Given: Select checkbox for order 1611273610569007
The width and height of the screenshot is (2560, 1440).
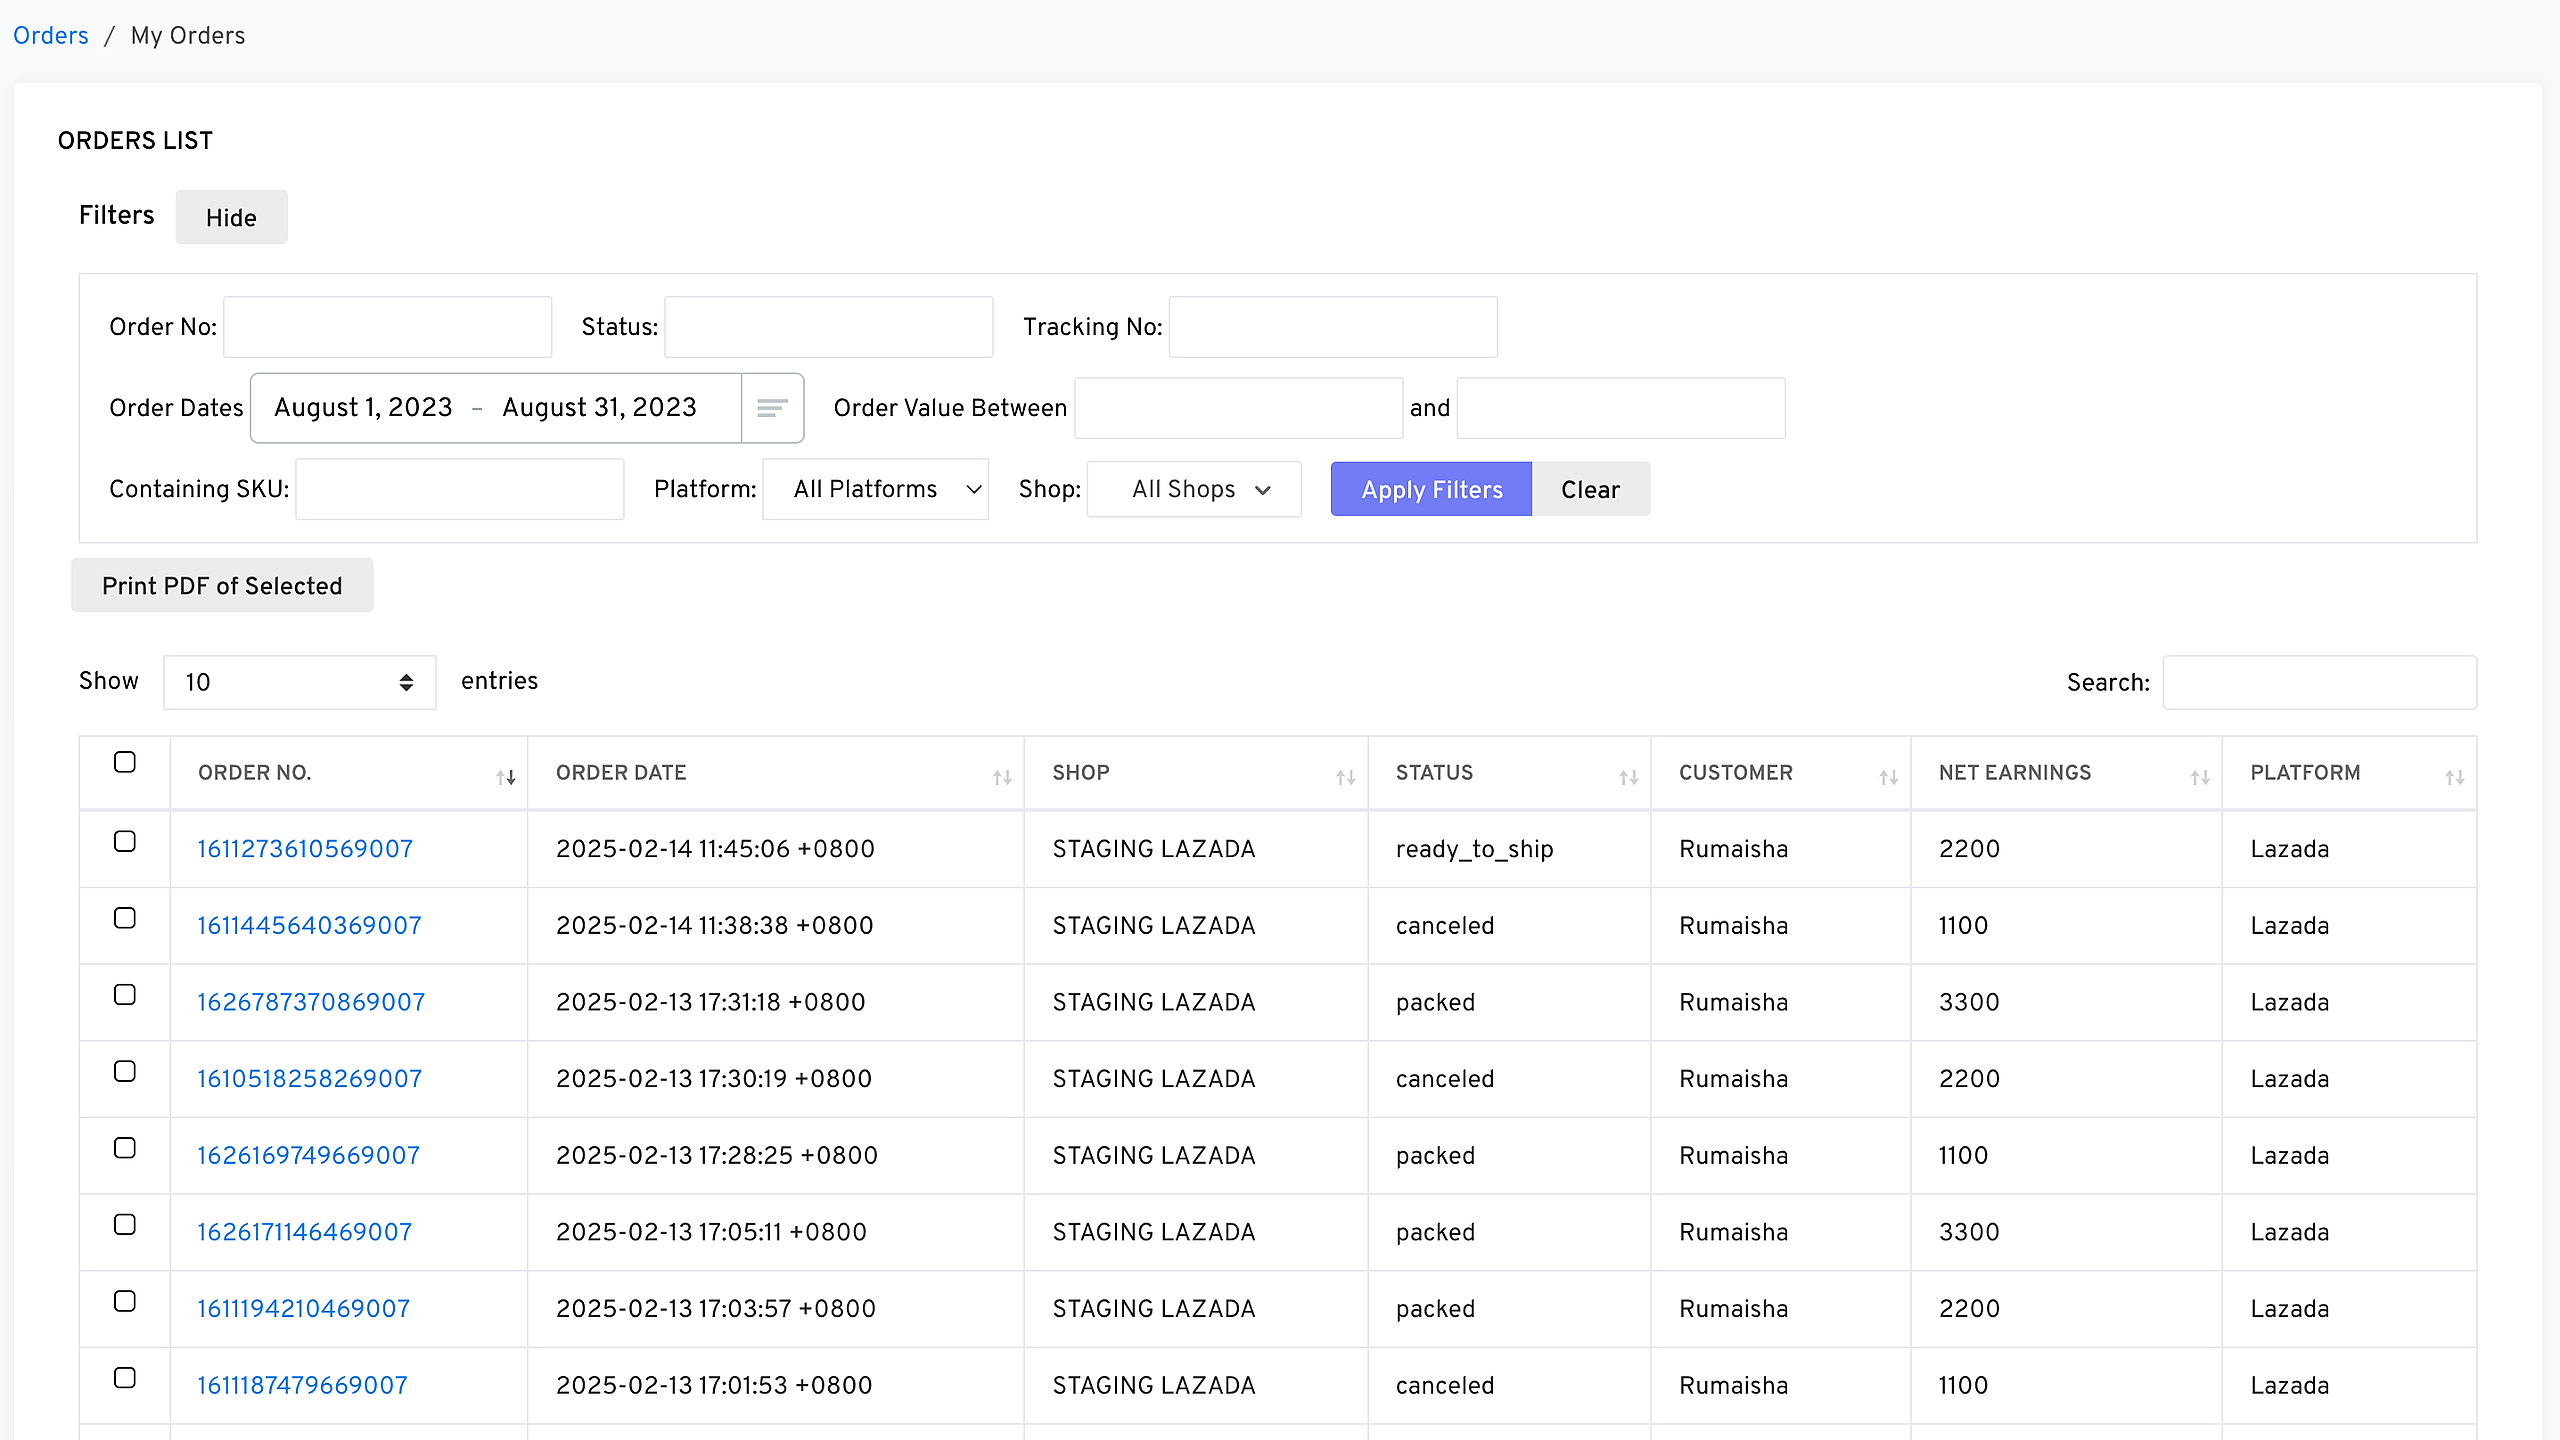Looking at the screenshot, I should (125, 841).
